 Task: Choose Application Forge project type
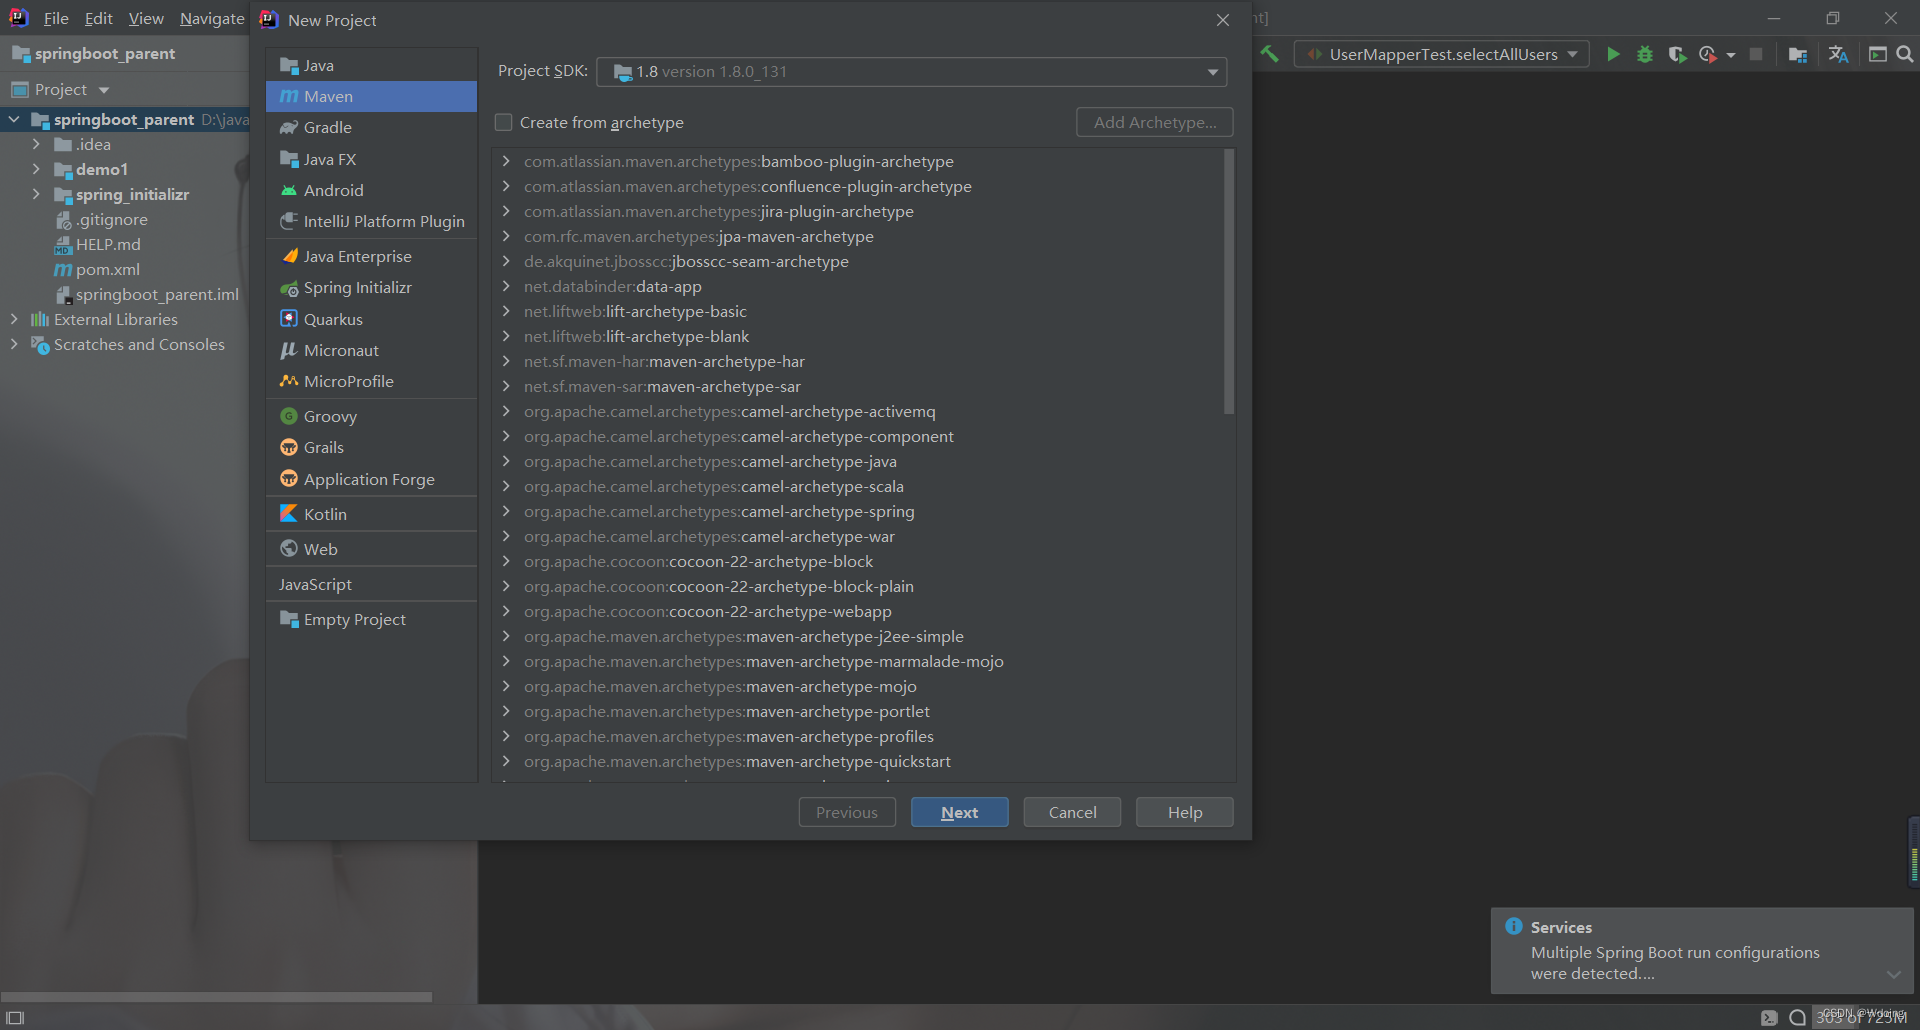tap(371, 479)
